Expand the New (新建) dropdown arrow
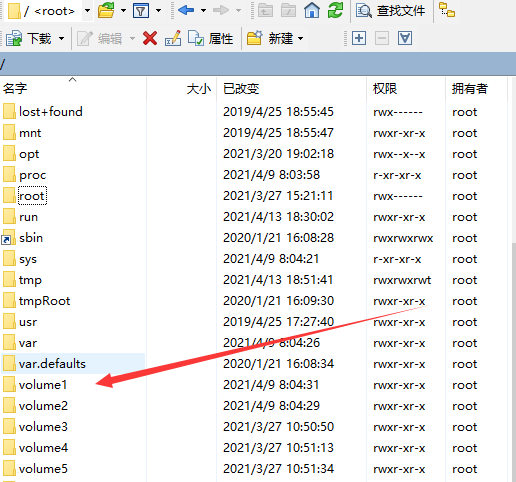 click(x=301, y=39)
